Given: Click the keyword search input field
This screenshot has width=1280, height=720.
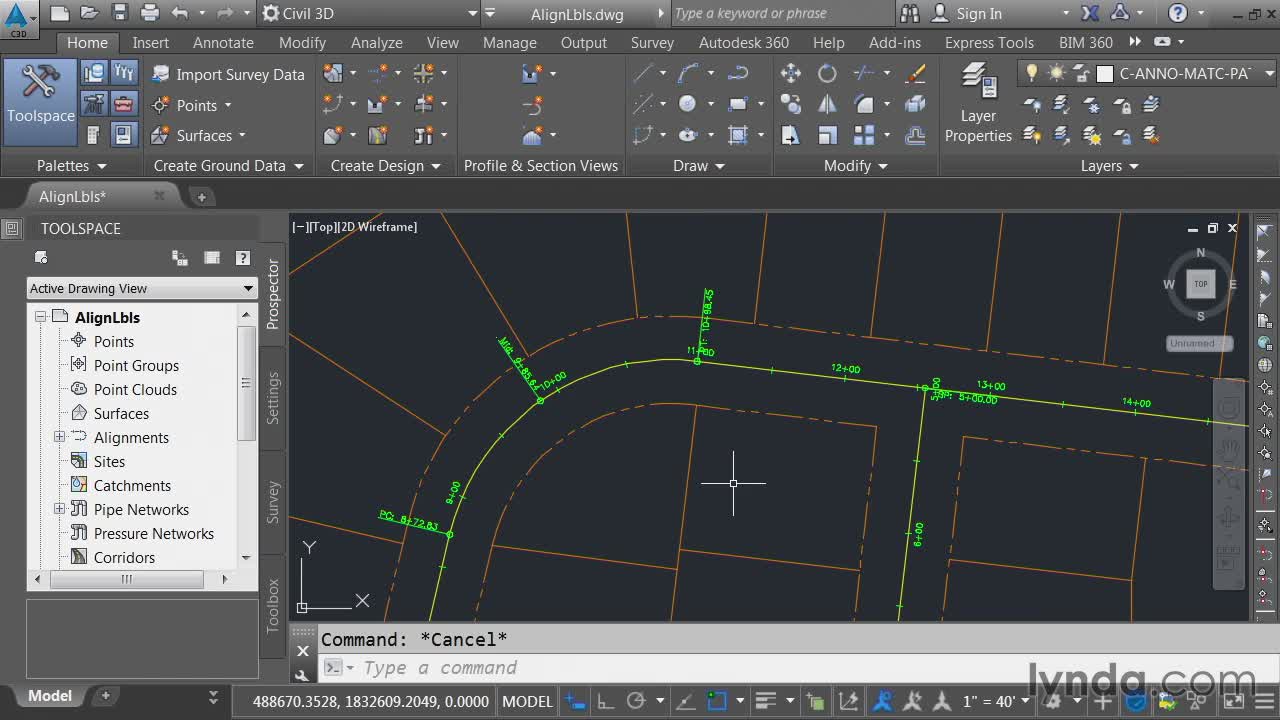Looking at the screenshot, I should [780, 13].
